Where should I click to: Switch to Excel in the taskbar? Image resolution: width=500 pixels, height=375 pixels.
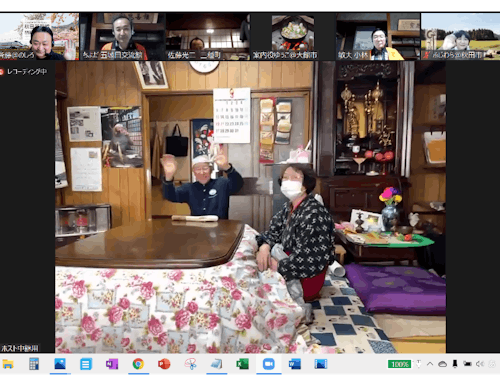[x=242, y=364]
